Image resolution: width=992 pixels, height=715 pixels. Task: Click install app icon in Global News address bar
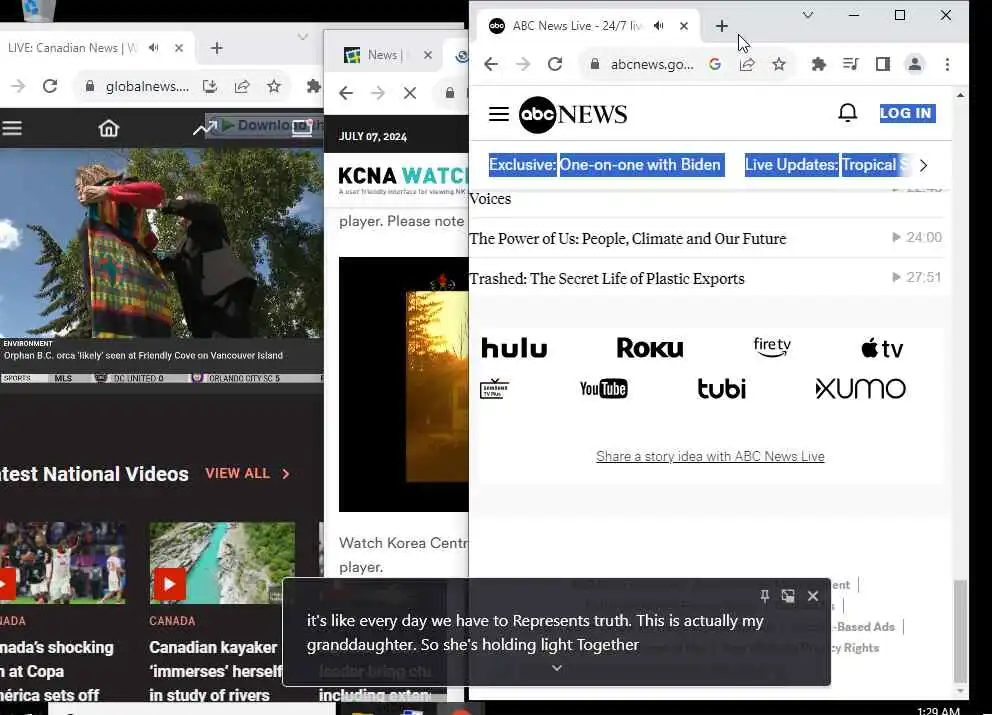tap(209, 86)
